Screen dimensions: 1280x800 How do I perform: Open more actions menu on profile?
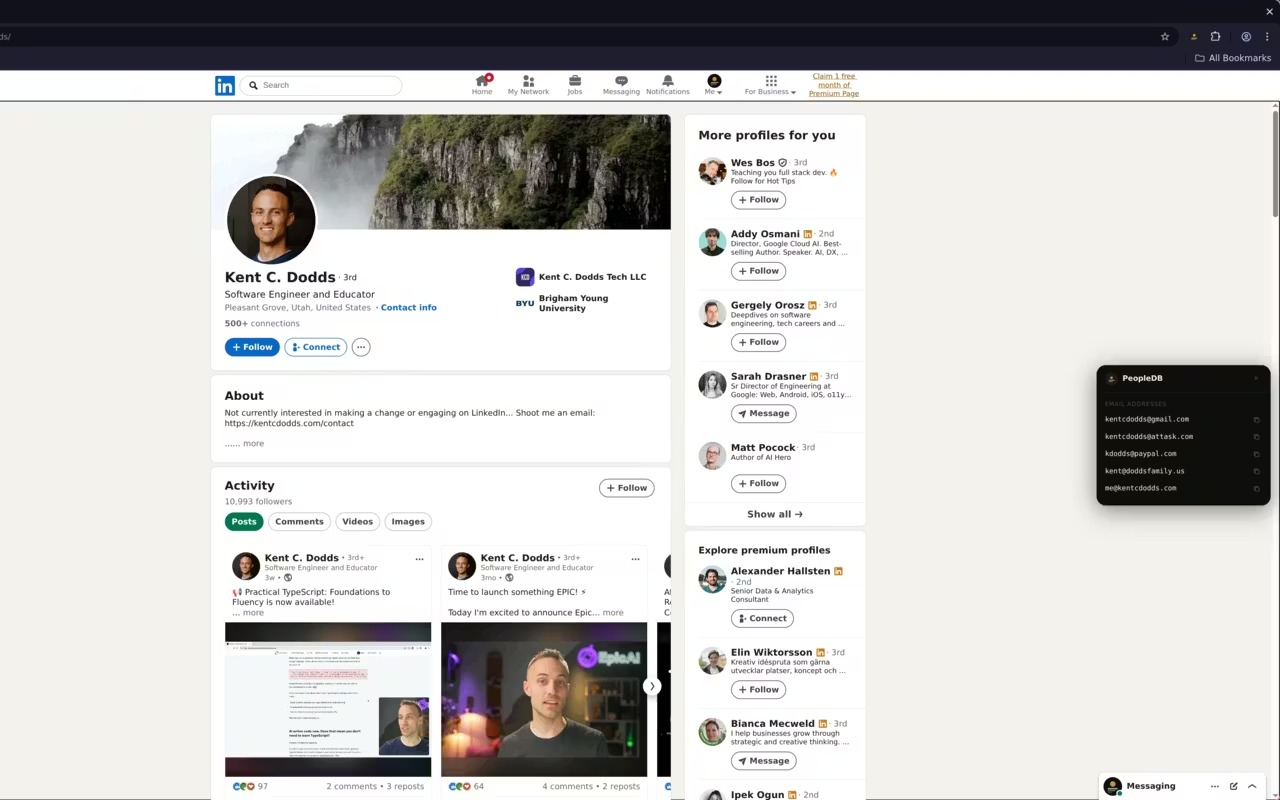(x=361, y=347)
